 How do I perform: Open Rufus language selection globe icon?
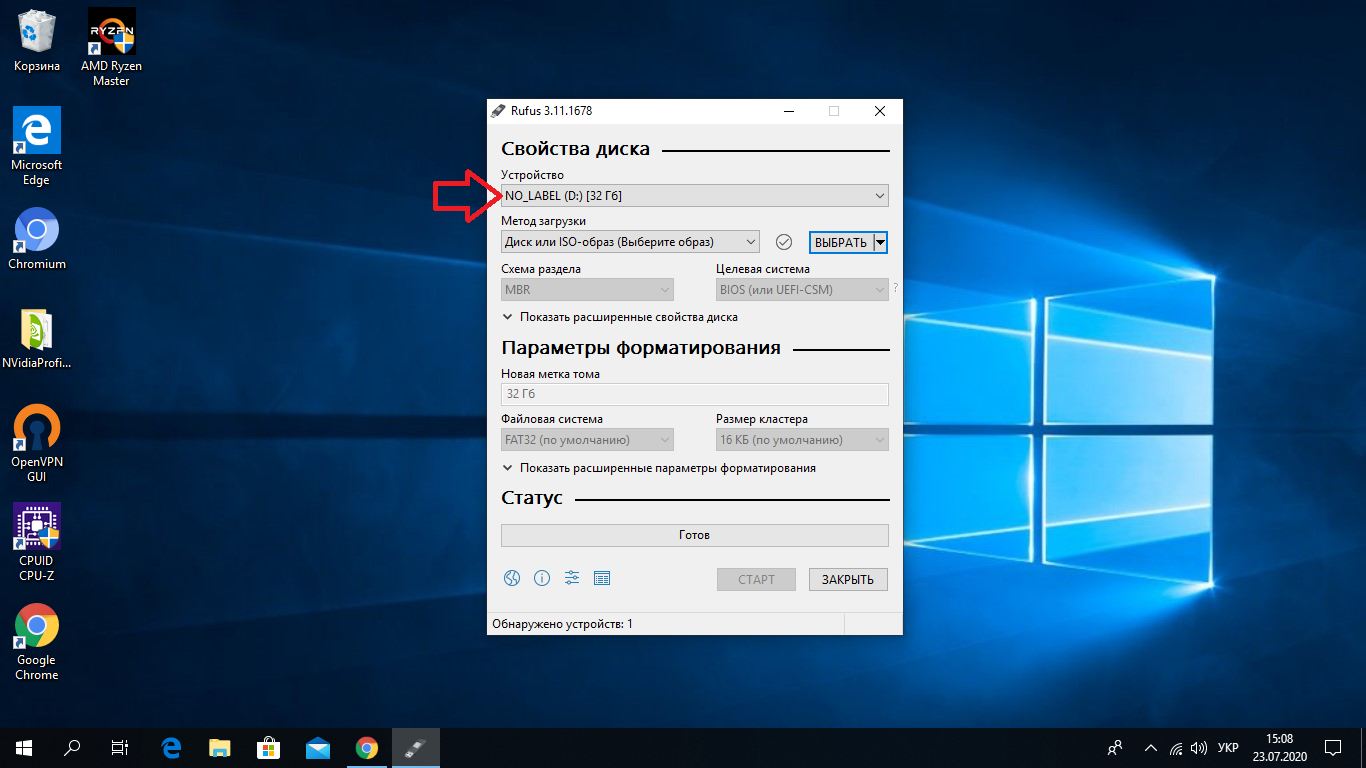tap(512, 578)
